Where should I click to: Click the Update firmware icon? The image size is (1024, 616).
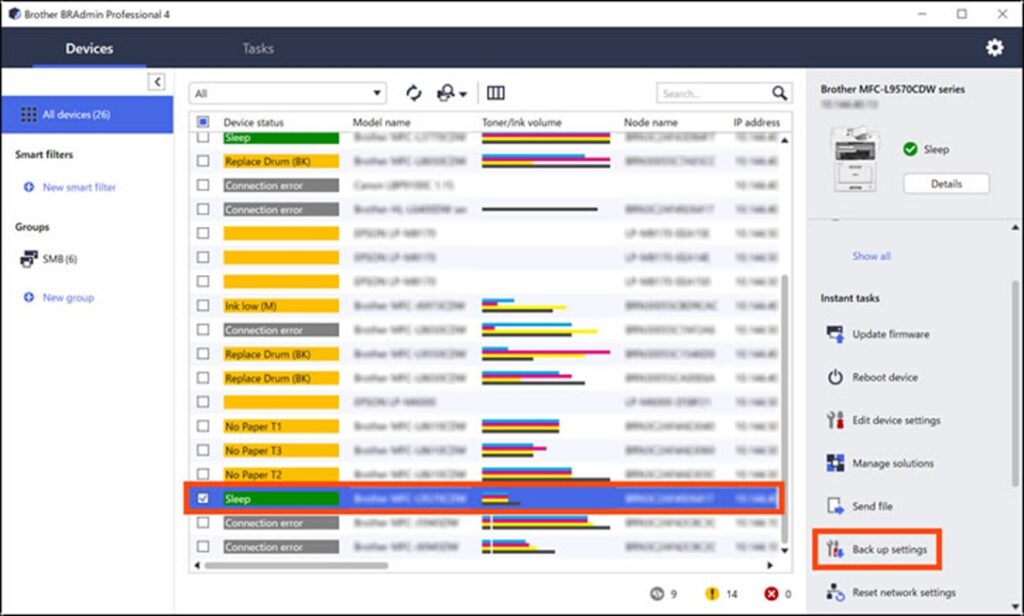[x=835, y=334]
